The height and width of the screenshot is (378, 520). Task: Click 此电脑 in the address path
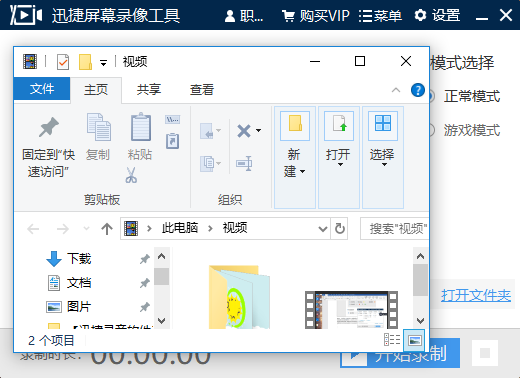180,228
